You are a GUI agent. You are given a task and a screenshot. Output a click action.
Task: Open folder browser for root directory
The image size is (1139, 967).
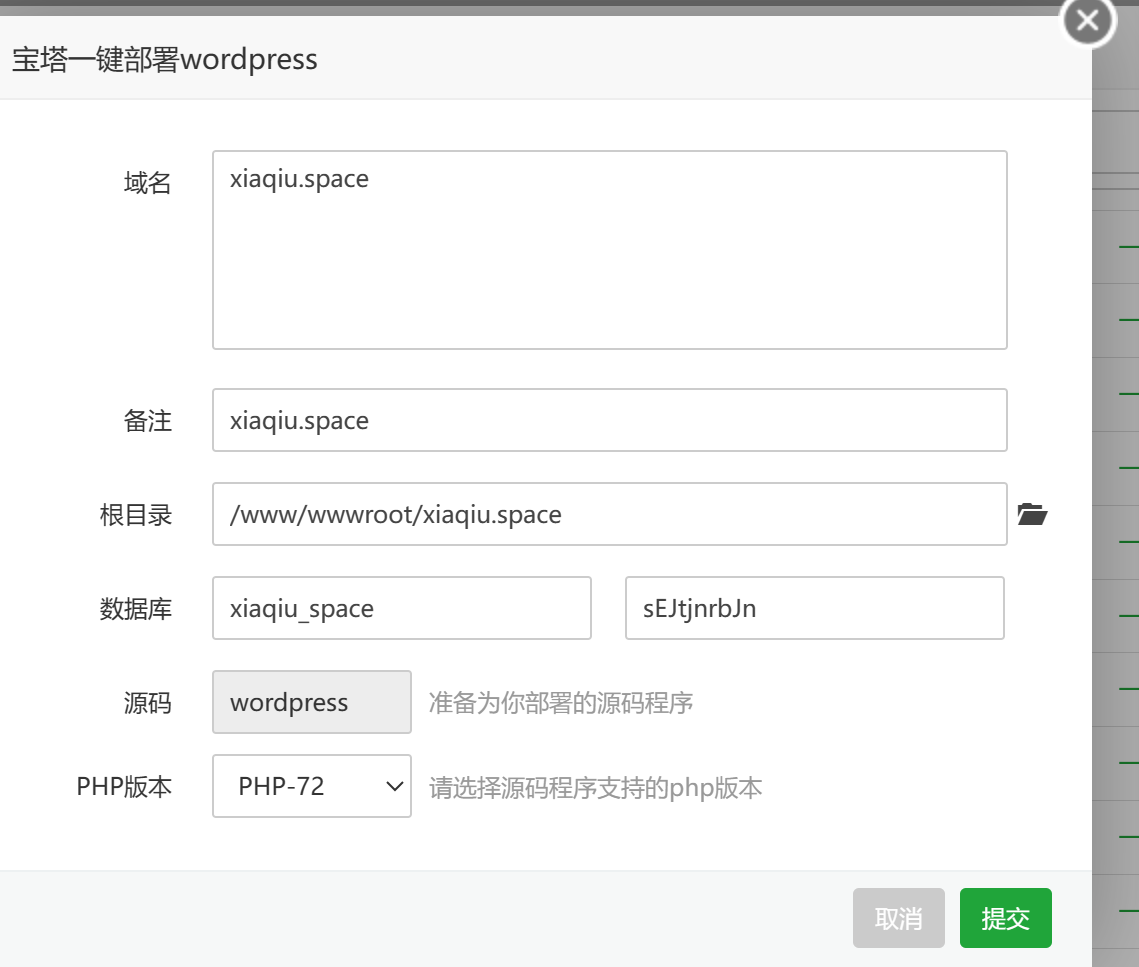(x=1032, y=514)
